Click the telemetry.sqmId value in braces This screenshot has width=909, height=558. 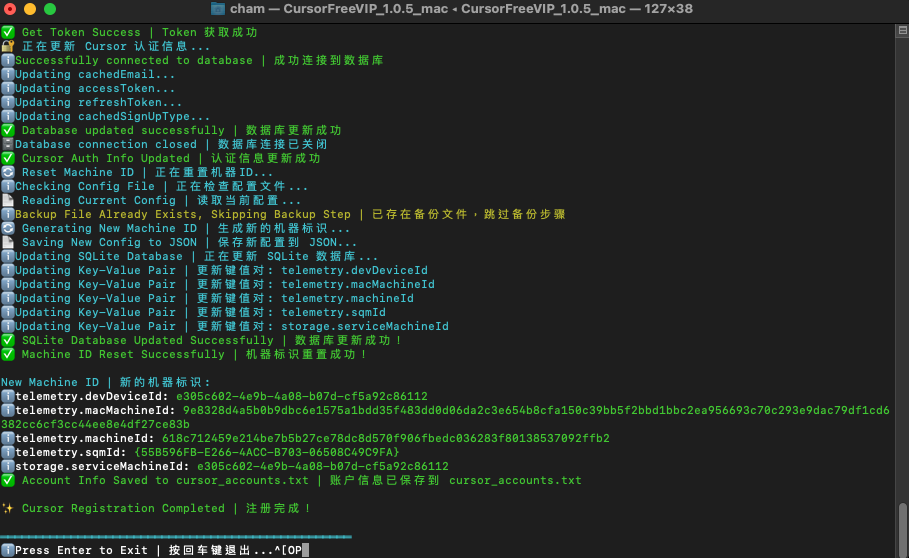point(266,452)
